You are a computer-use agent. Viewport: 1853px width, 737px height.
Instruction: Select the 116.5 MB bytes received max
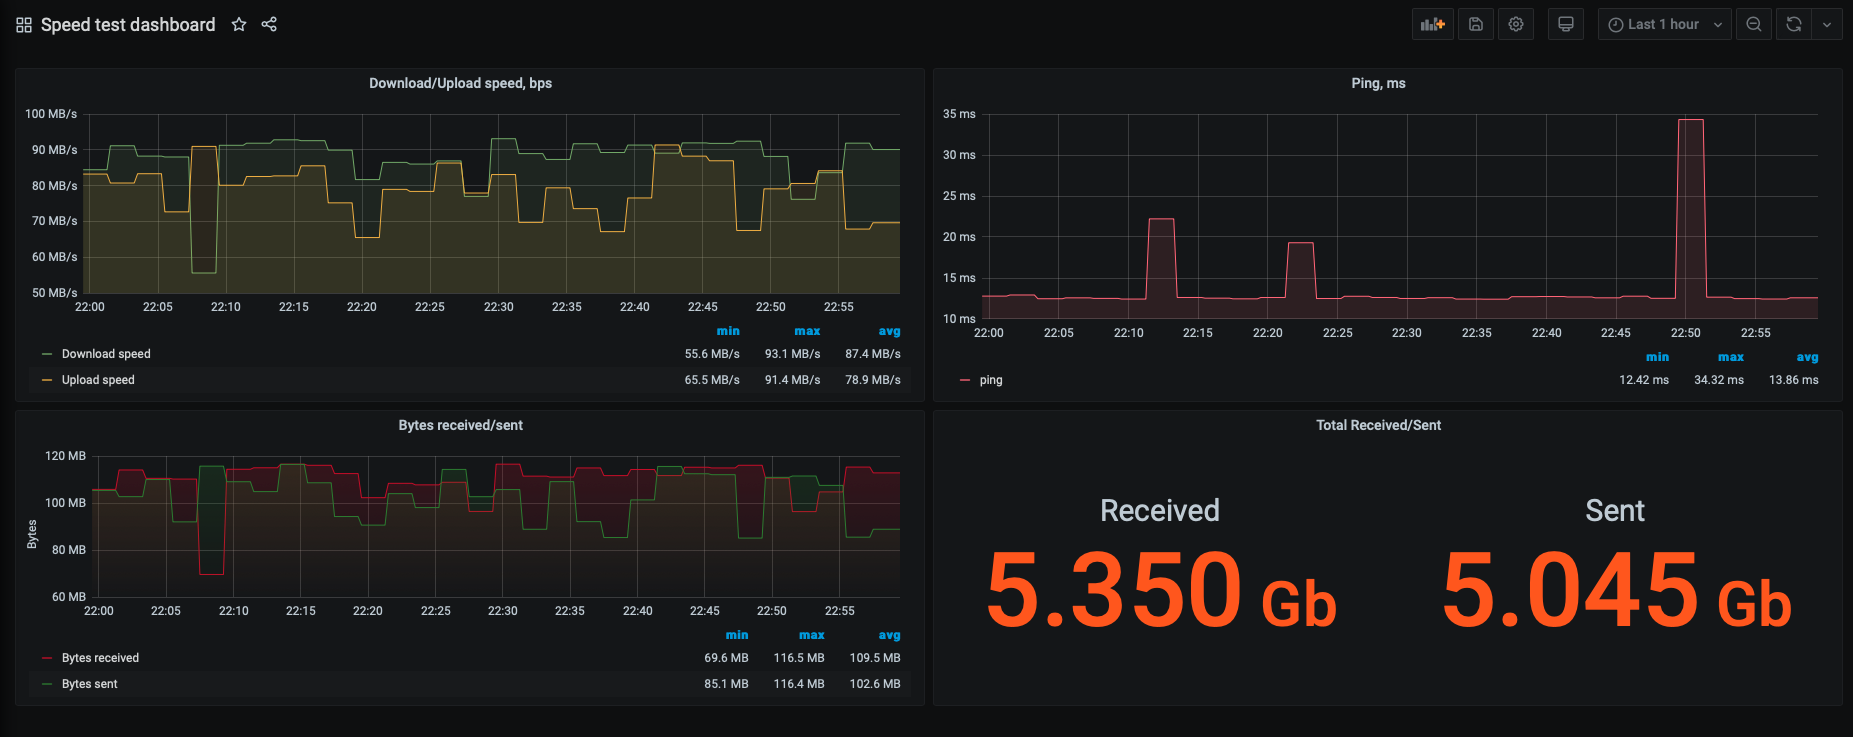click(x=799, y=658)
